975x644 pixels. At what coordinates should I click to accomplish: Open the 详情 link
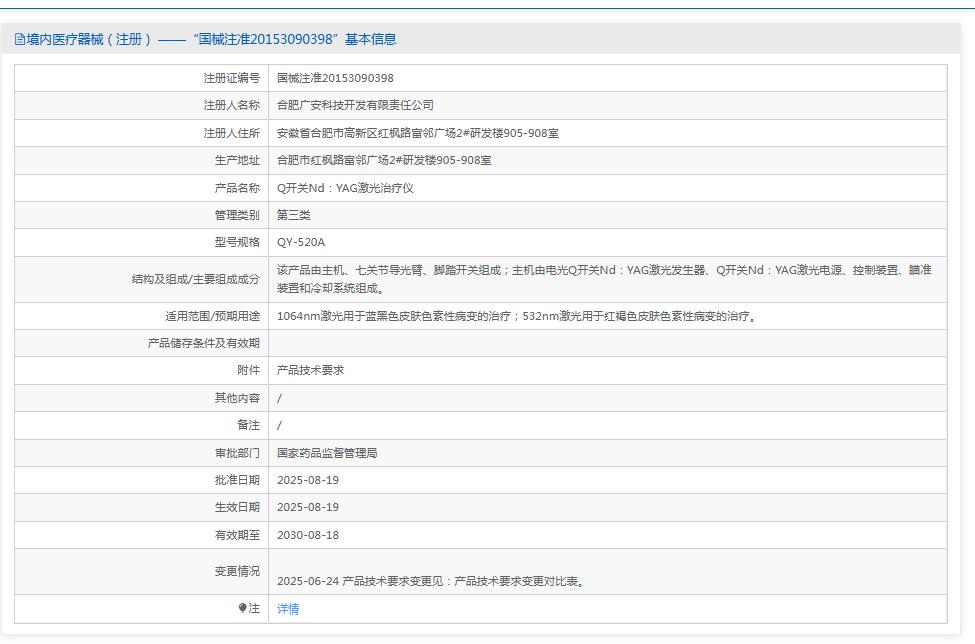[288, 609]
